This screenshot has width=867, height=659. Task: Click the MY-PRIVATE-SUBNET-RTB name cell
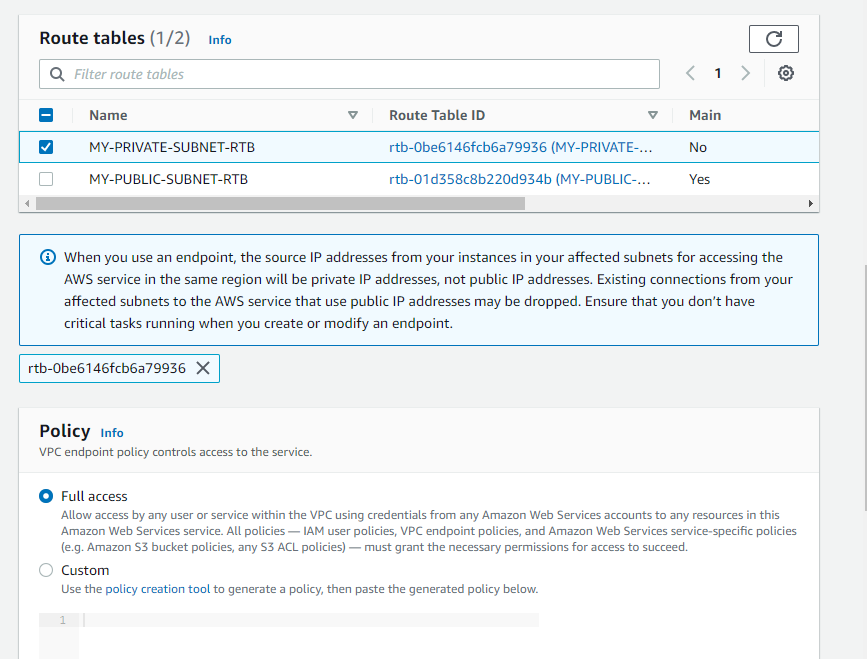[172, 147]
